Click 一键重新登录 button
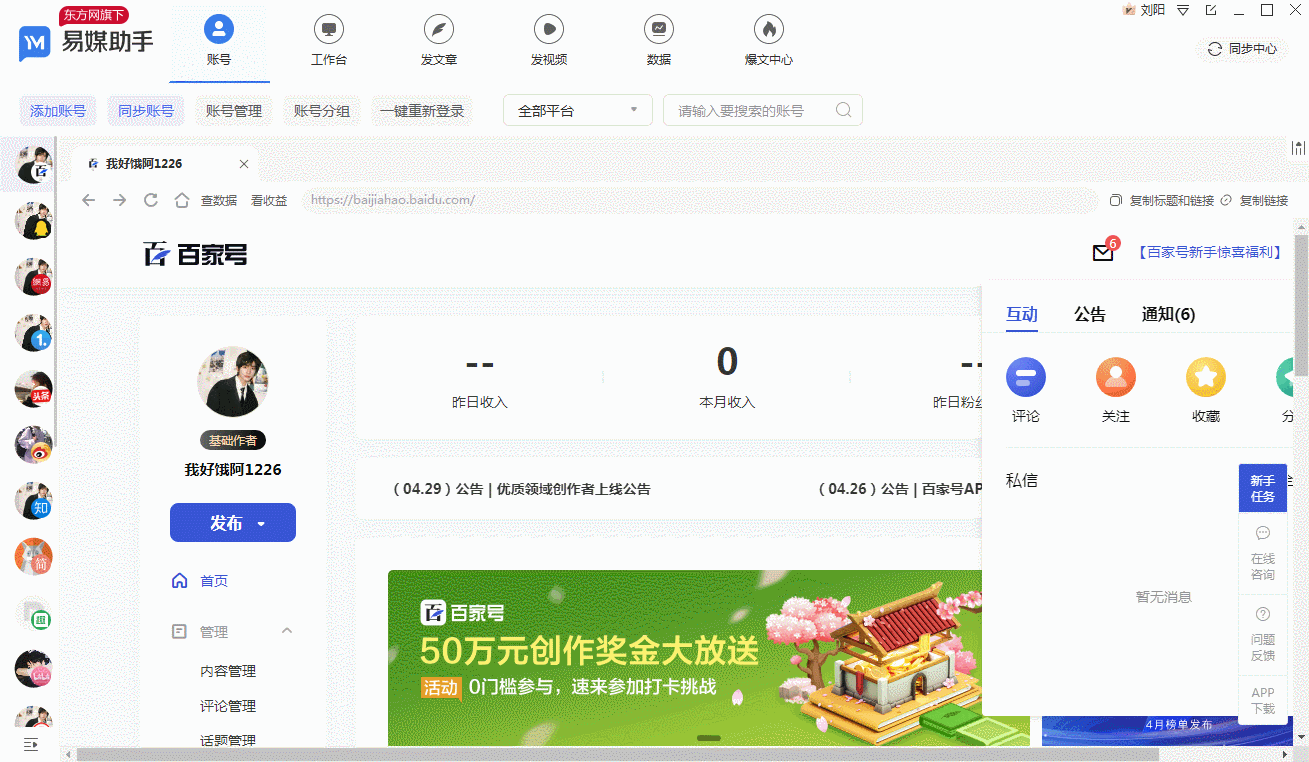Screen dimensions: 1309x762 [422, 111]
